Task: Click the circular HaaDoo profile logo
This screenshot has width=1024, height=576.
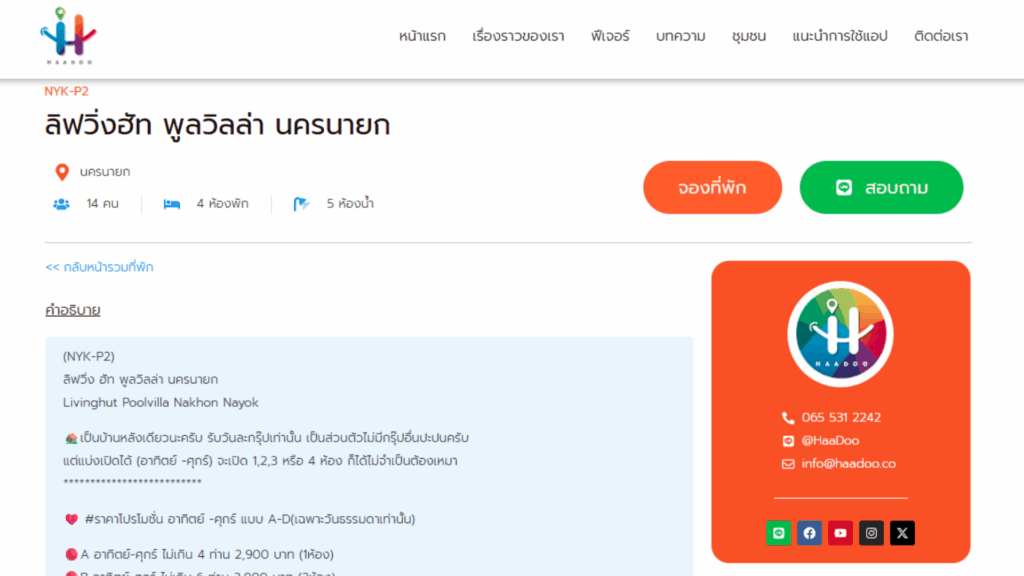Action: 840,334
